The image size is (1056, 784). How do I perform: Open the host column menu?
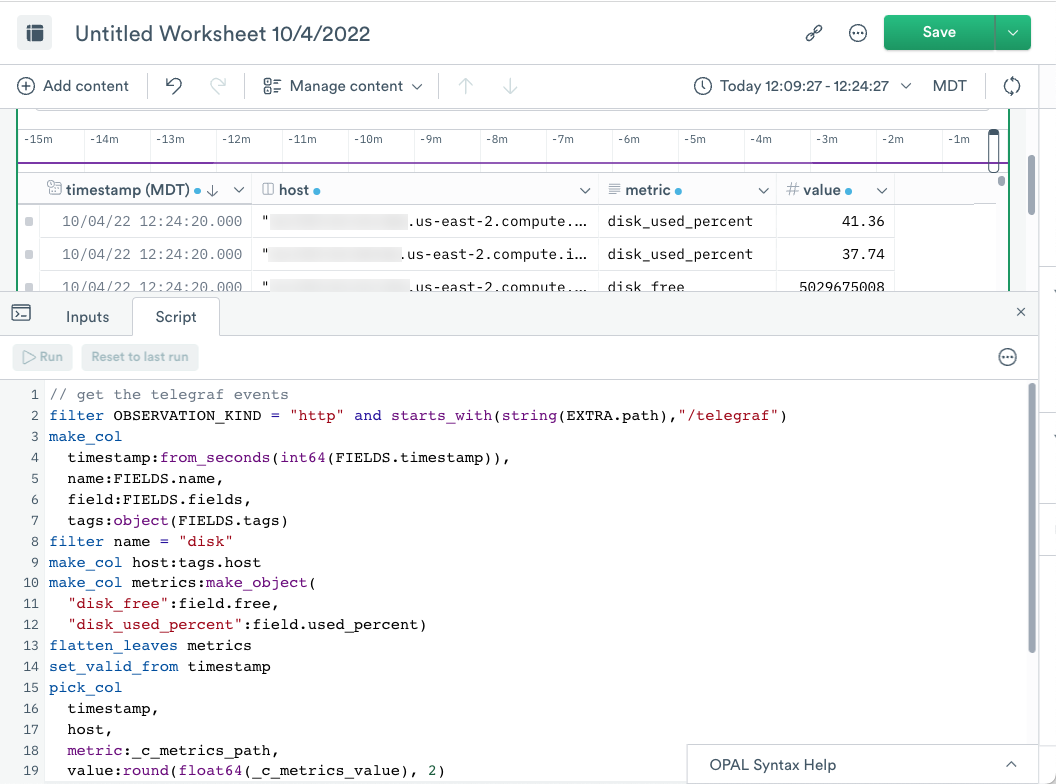(585, 191)
